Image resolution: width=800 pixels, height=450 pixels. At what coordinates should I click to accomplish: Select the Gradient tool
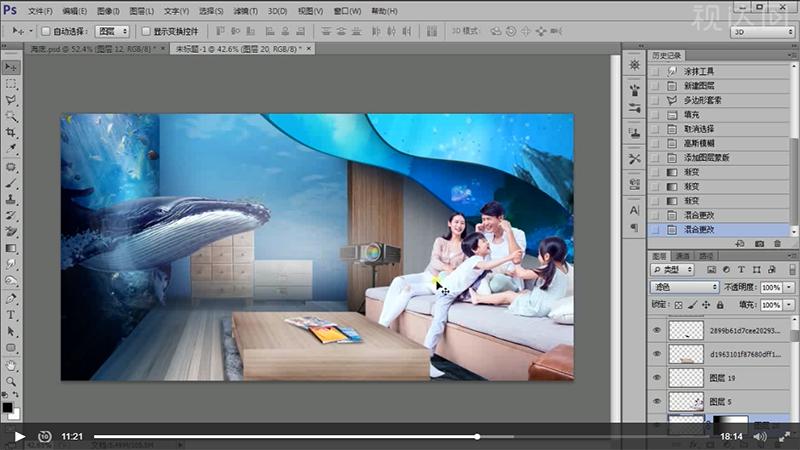(x=11, y=248)
